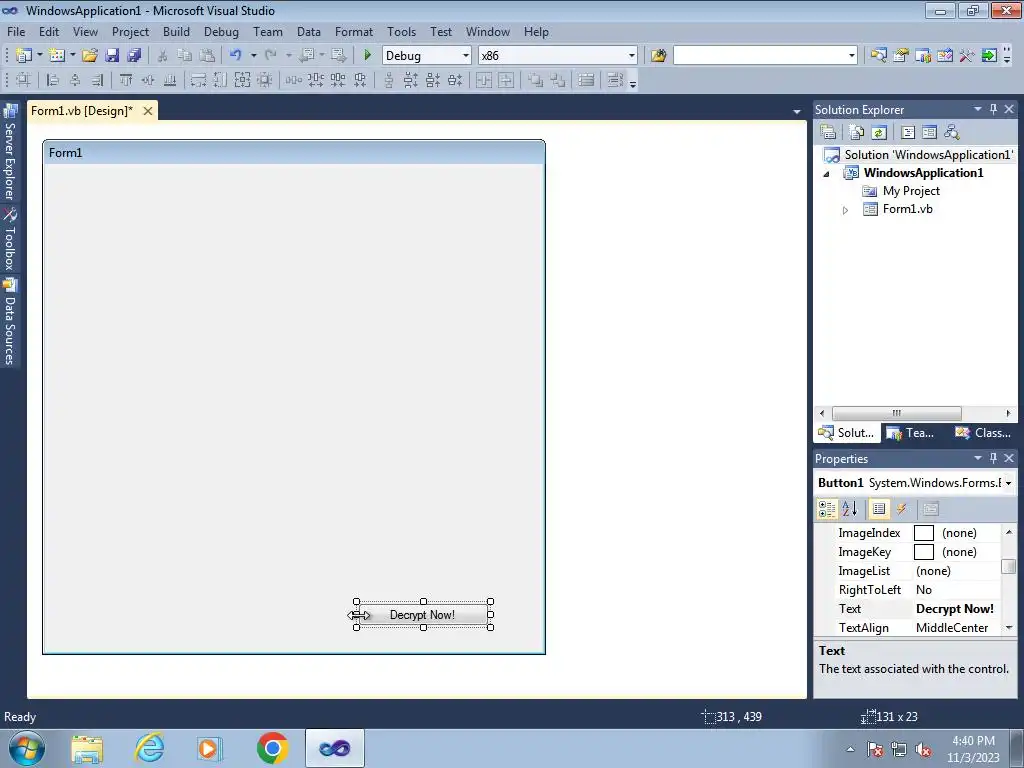This screenshot has width=1024, height=768.
Task: Open the Format menu
Action: pos(354,31)
